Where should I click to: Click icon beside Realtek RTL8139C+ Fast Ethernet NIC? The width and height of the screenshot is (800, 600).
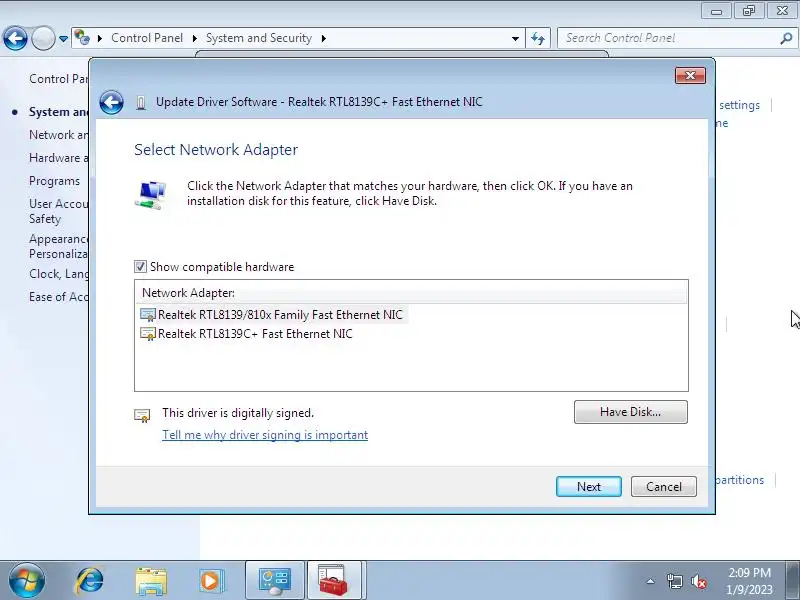[x=148, y=334]
